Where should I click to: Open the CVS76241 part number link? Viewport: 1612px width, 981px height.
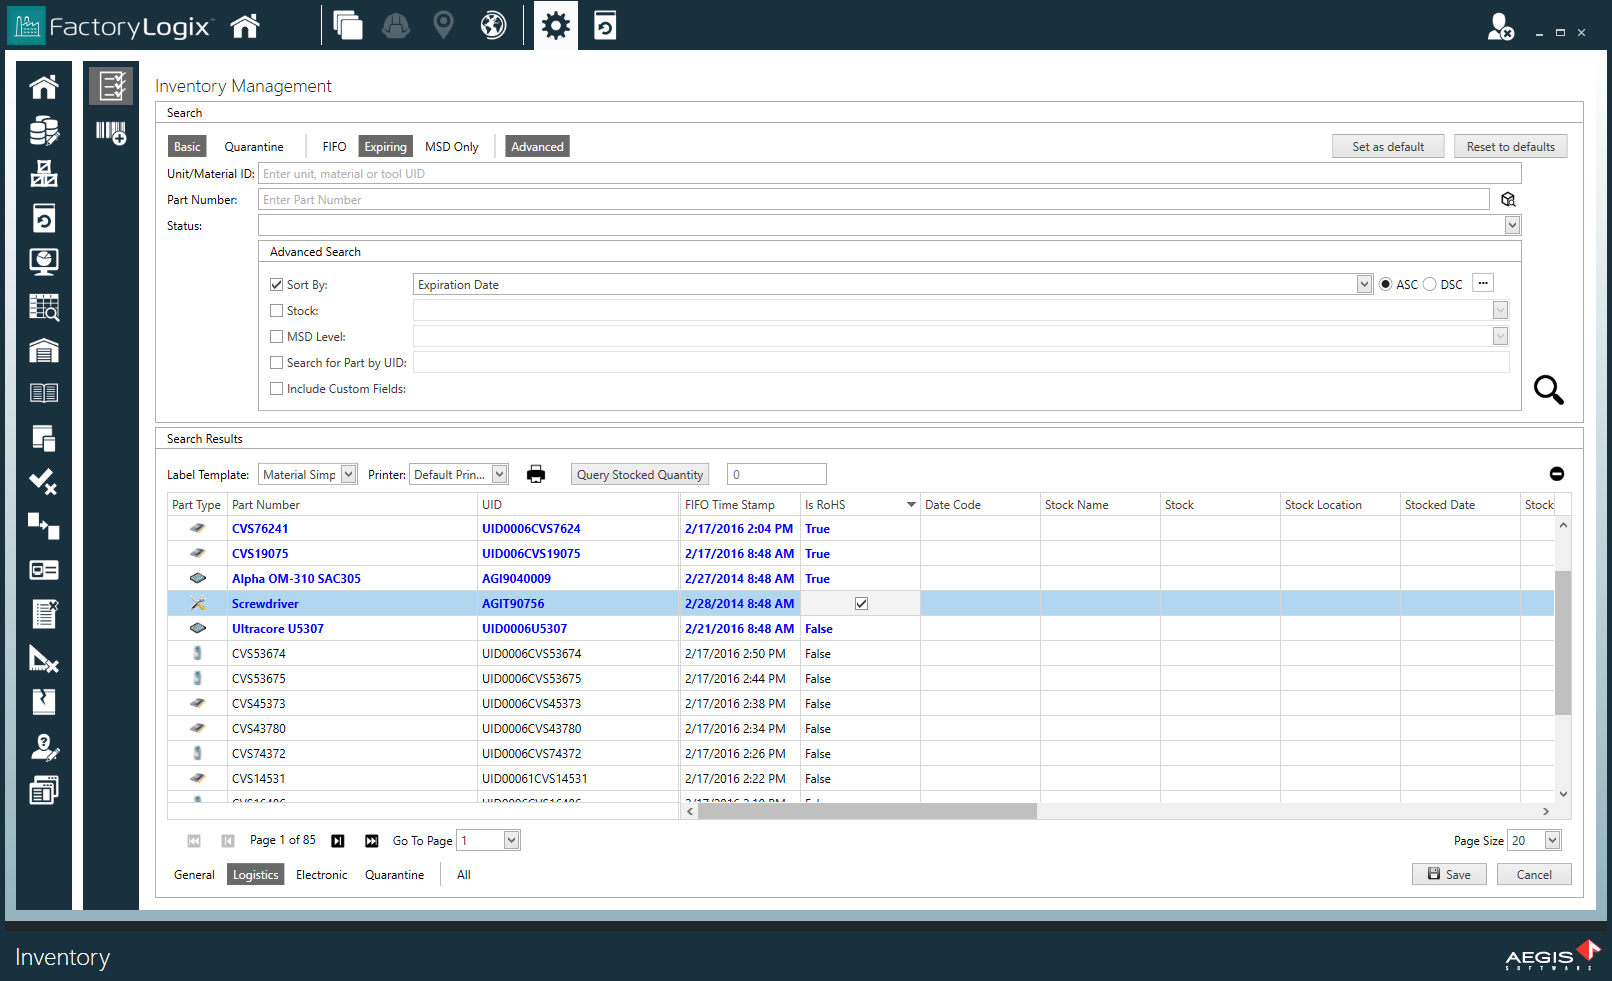point(260,528)
